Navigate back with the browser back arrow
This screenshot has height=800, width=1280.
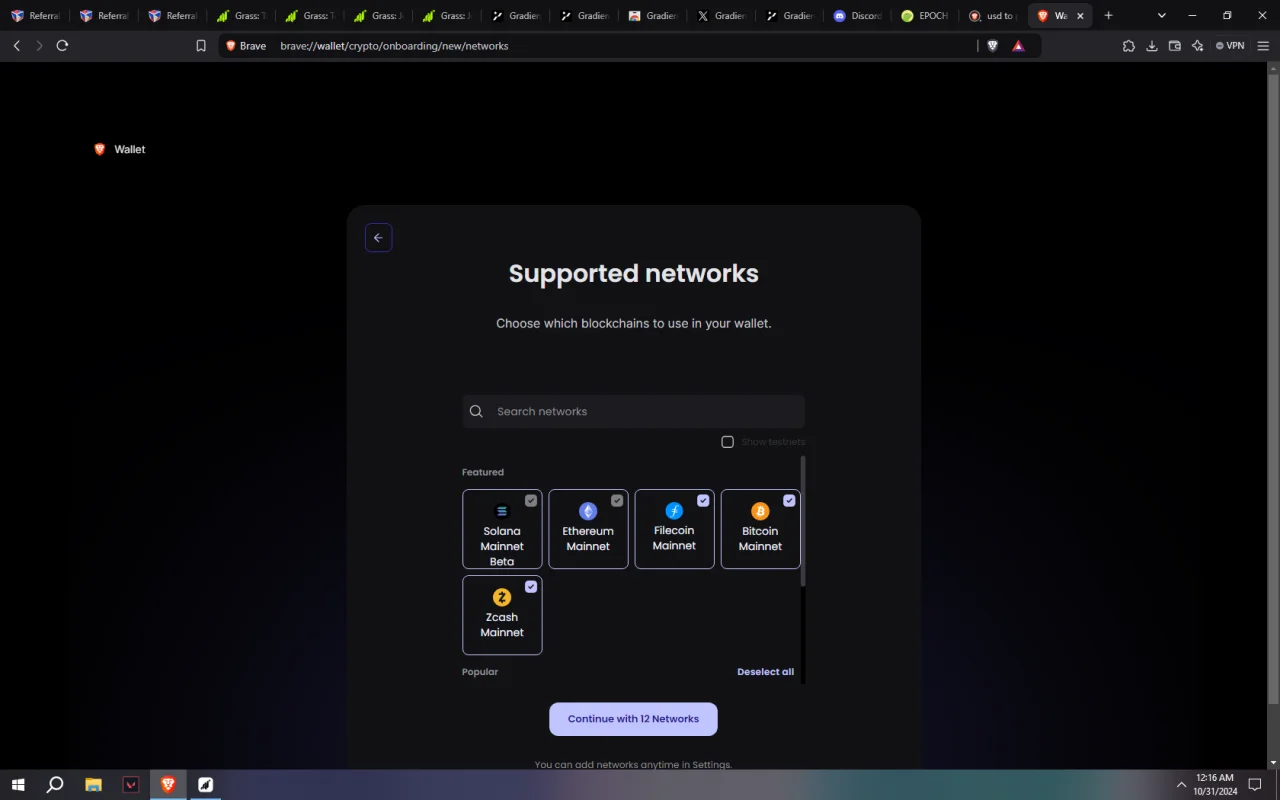pyautogui.click(x=17, y=46)
